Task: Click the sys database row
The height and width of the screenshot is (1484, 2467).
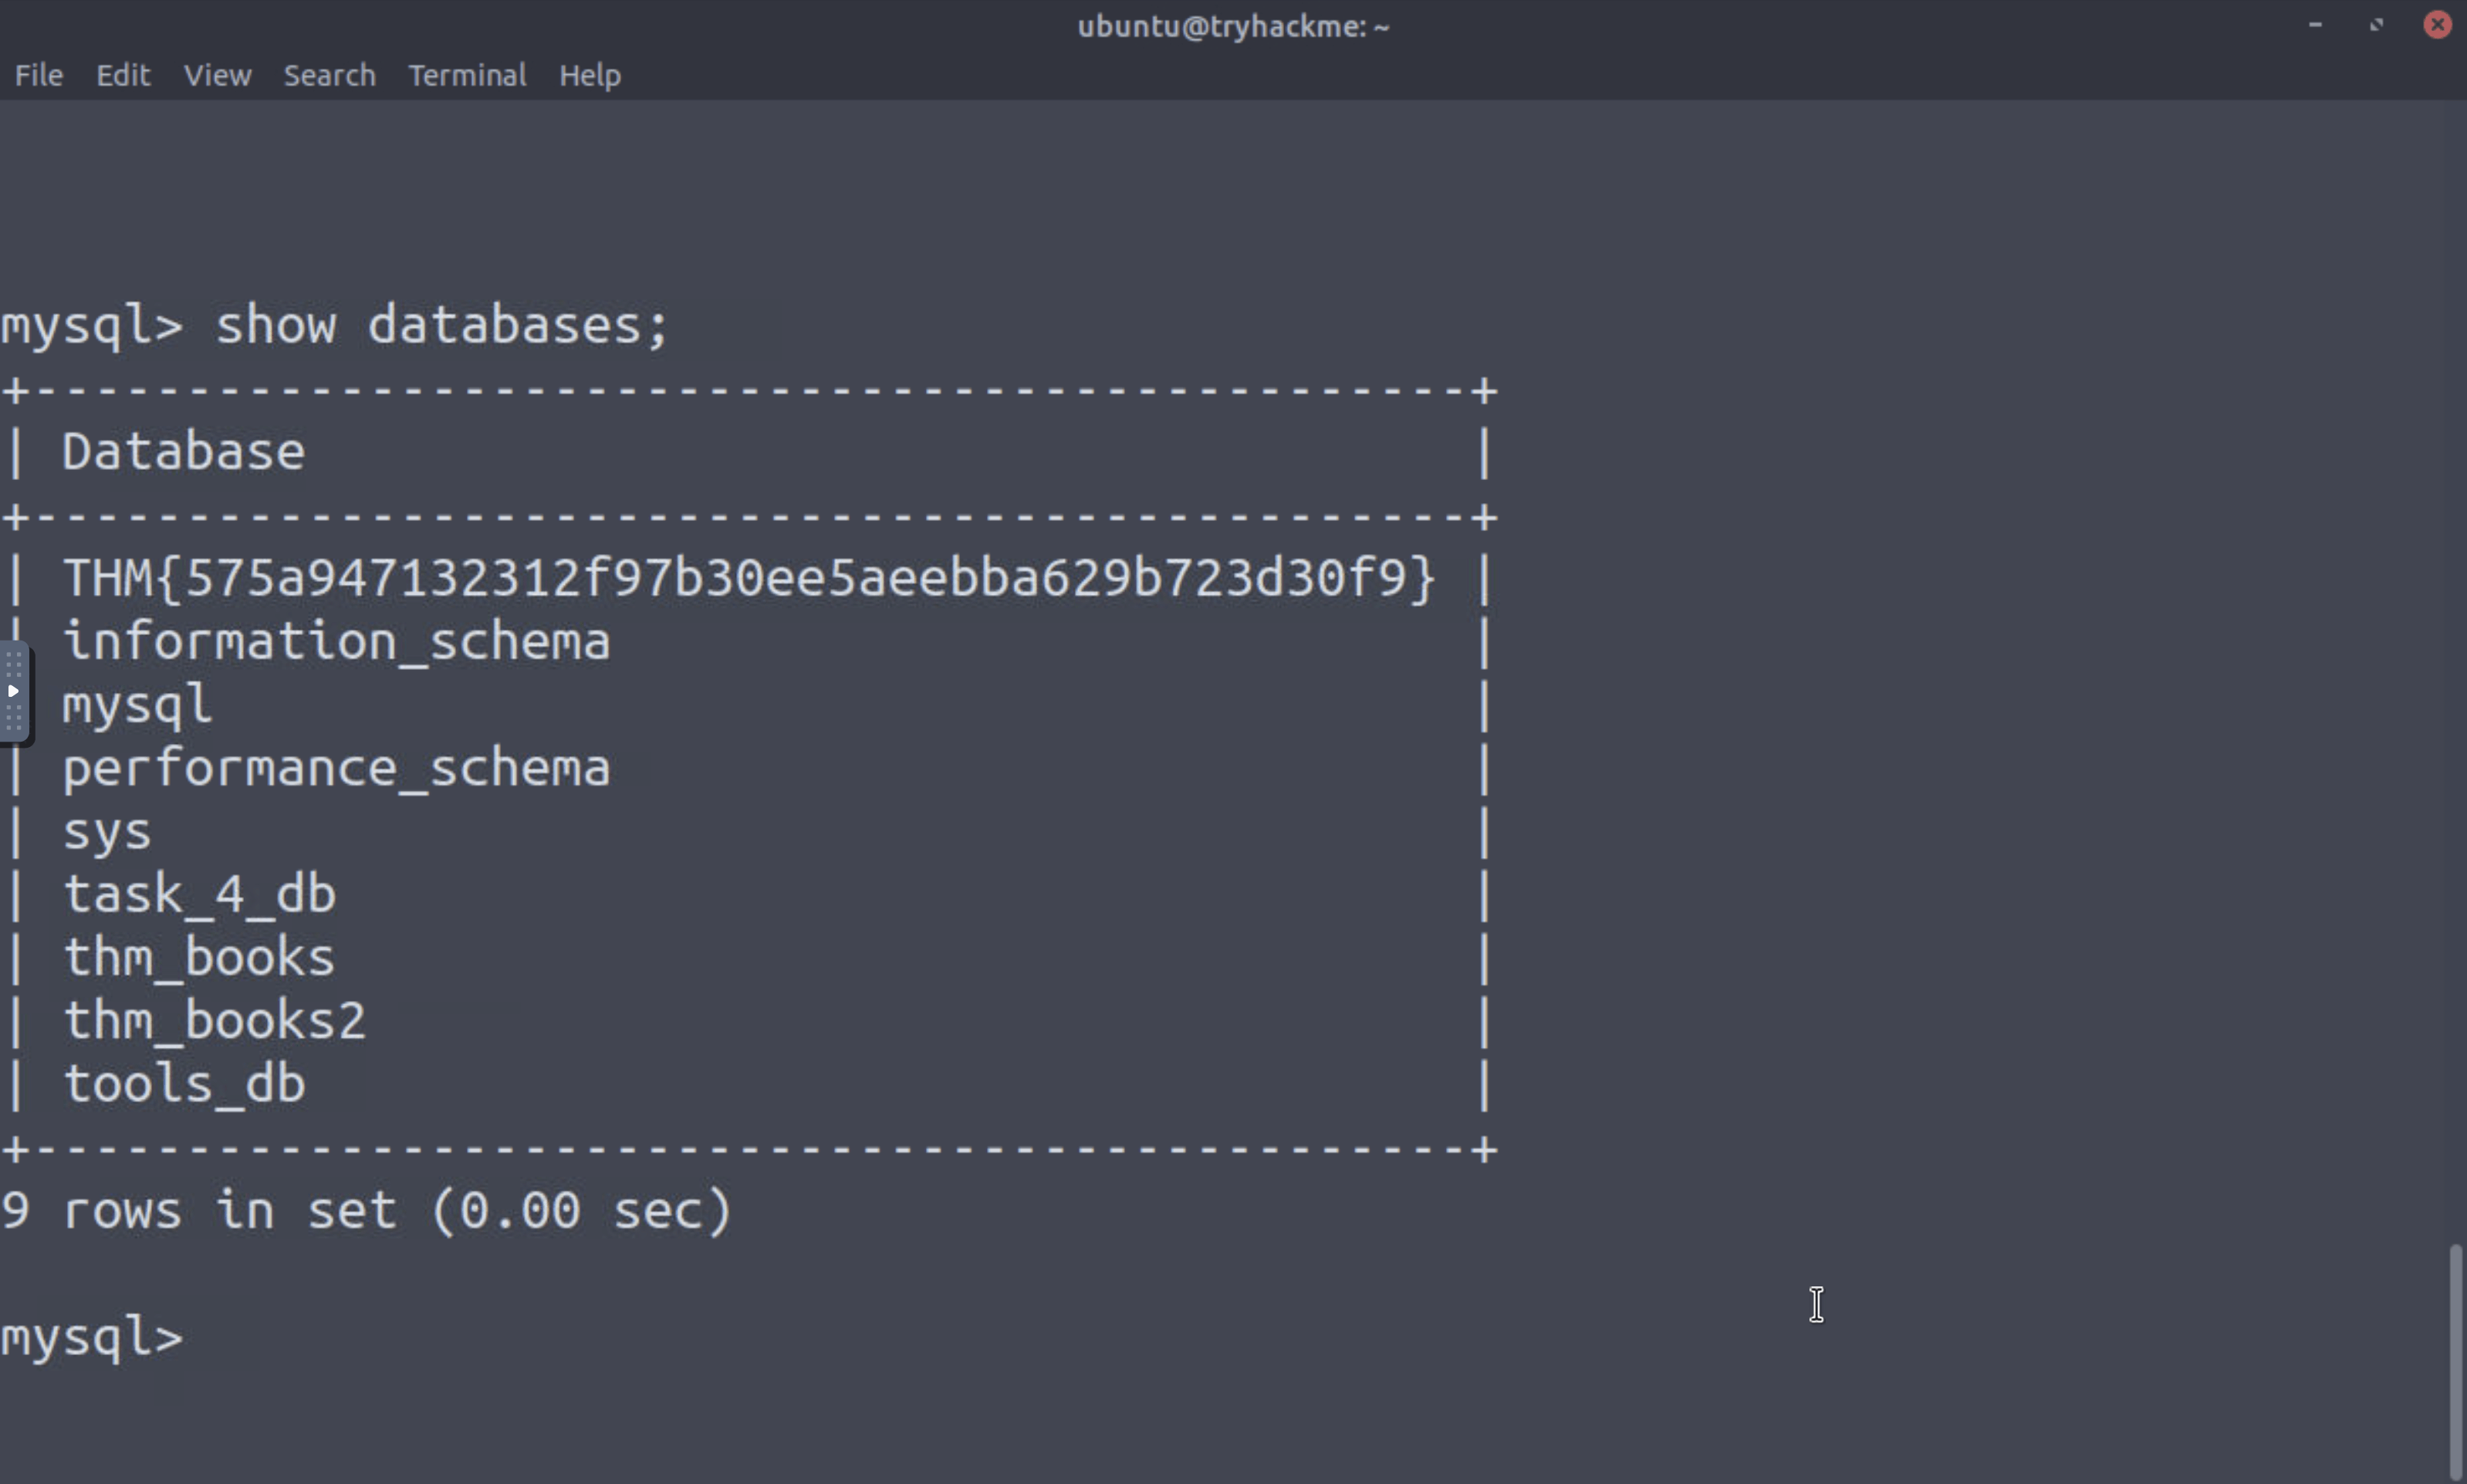Action: click(x=107, y=833)
